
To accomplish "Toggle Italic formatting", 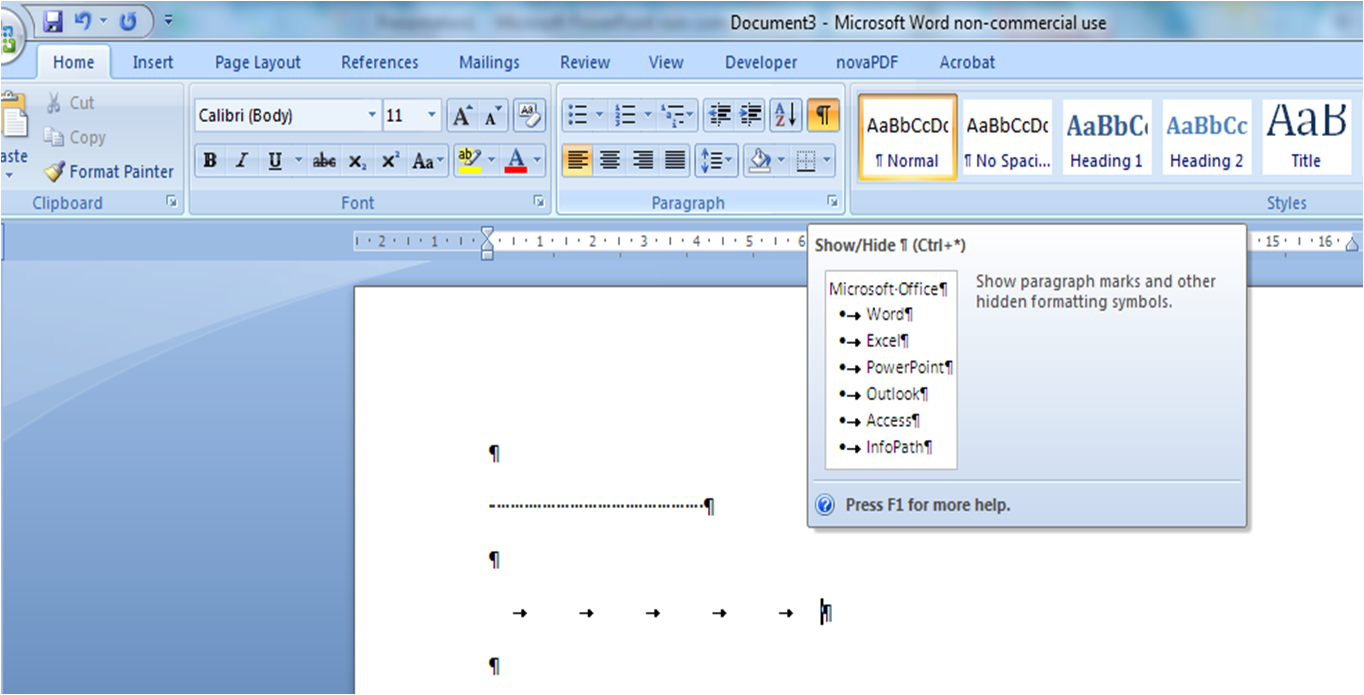I will pos(241,161).
